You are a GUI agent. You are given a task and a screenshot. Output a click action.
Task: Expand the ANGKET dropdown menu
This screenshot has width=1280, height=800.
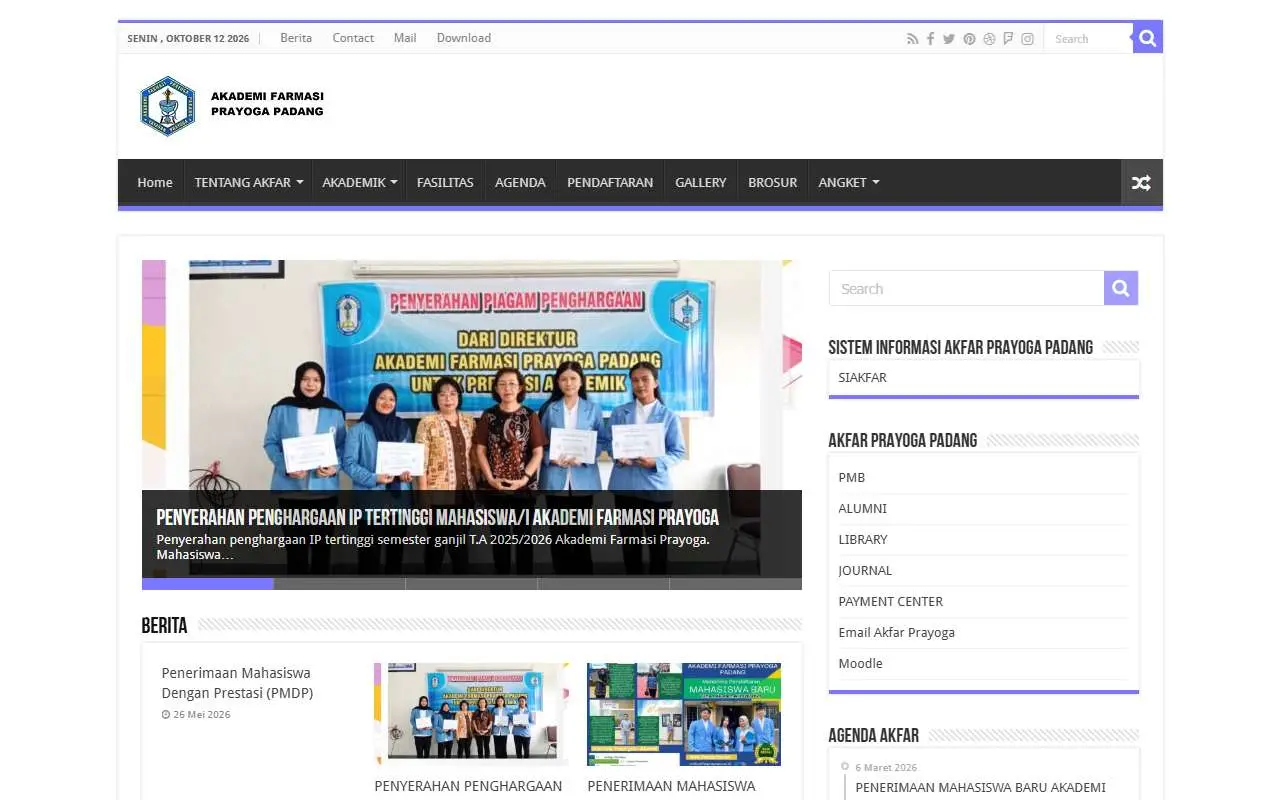(x=848, y=183)
